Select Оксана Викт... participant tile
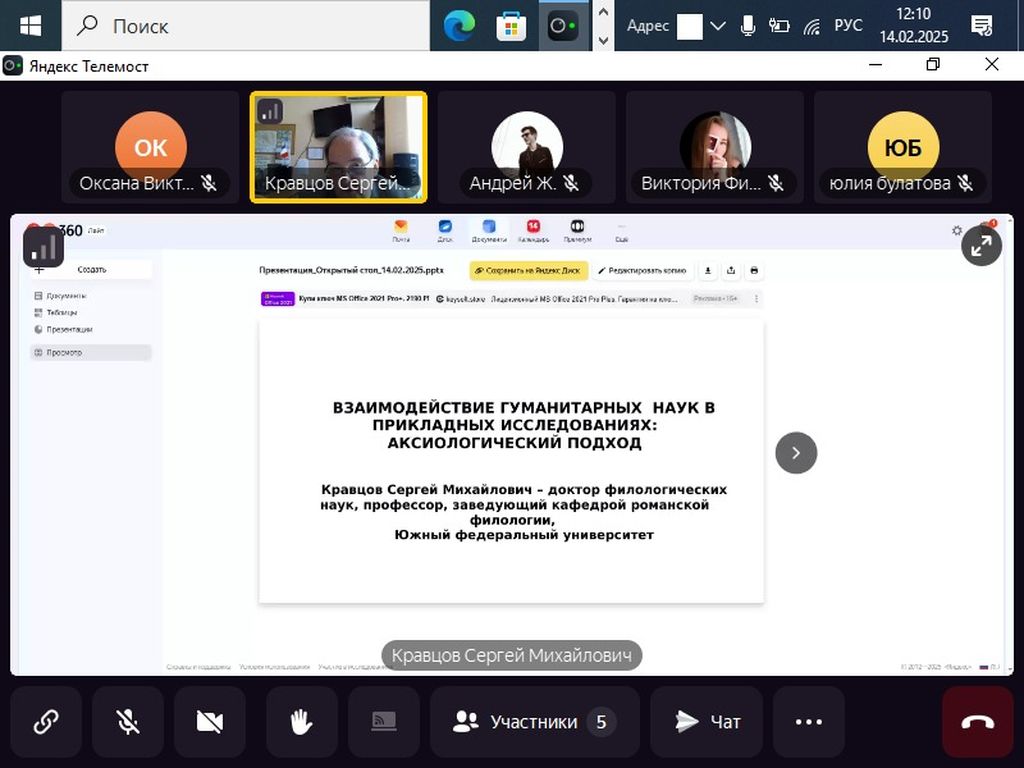 (x=151, y=147)
